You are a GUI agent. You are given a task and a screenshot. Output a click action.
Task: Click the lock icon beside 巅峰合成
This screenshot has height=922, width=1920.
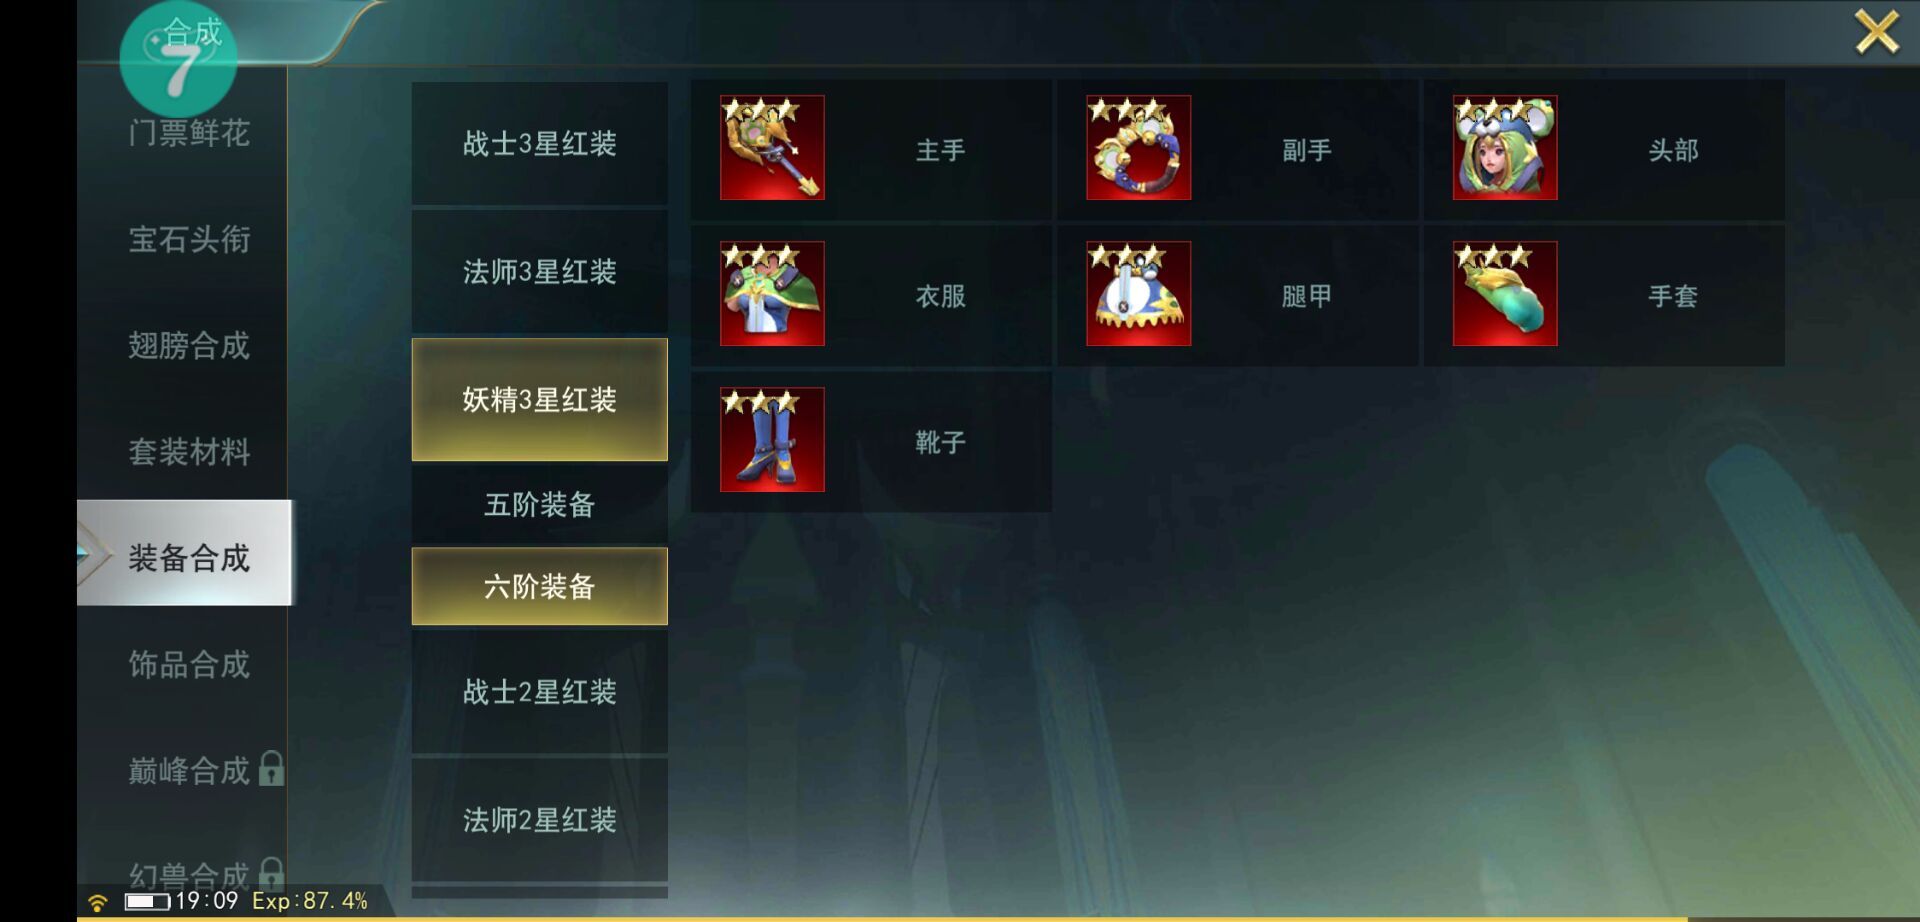click(x=271, y=769)
